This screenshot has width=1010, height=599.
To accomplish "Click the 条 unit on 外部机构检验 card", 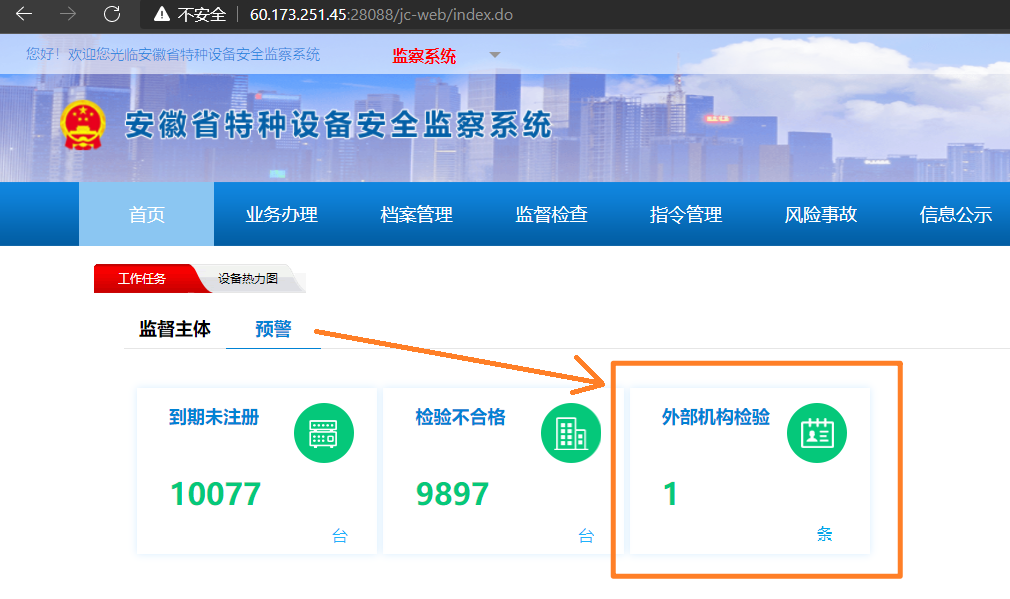I will (x=824, y=534).
